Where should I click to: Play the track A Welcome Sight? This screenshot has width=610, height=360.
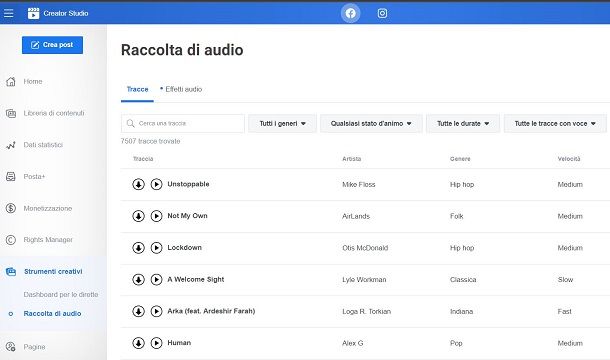pyautogui.click(x=156, y=279)
